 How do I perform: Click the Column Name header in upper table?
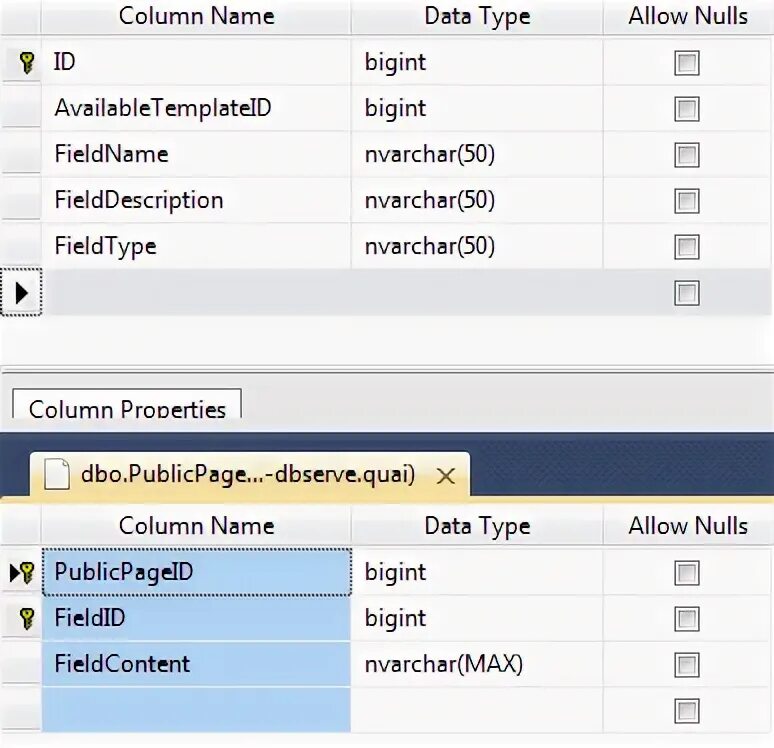coord(196,16)
